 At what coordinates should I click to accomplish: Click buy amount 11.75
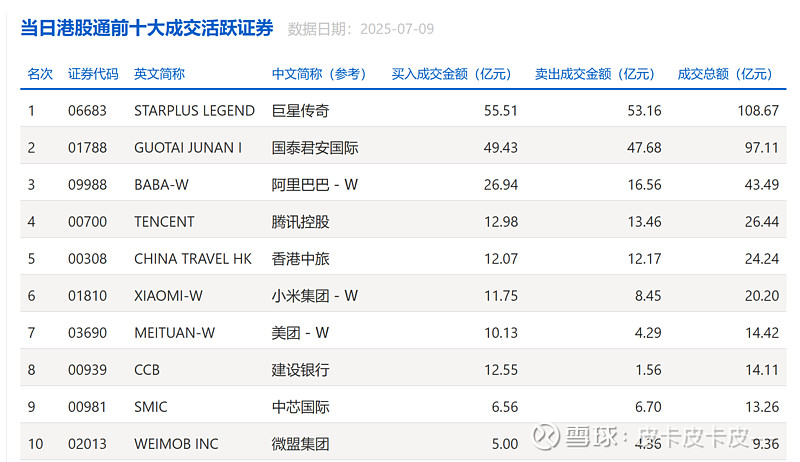pyautogui.click(x=501, y=296)
